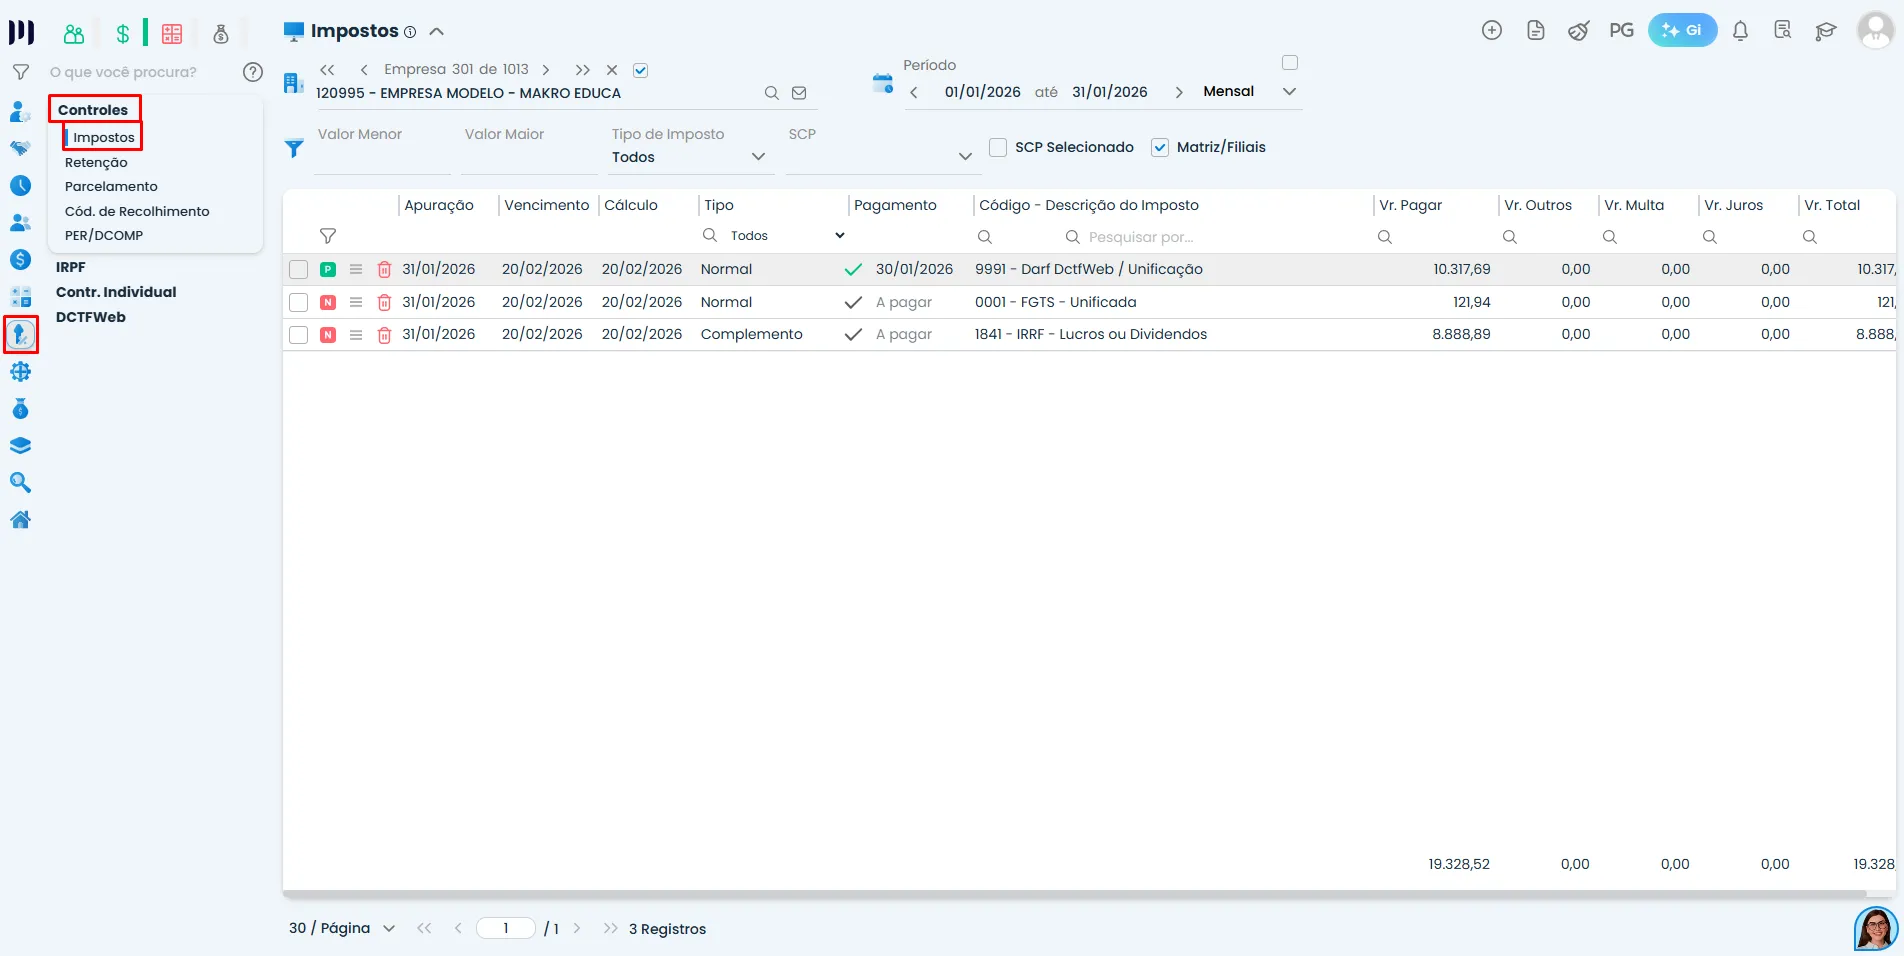Open the Gi AI assistant button
The height and width of the screenshot is (956, 1904).
[x=1682, y=30]
